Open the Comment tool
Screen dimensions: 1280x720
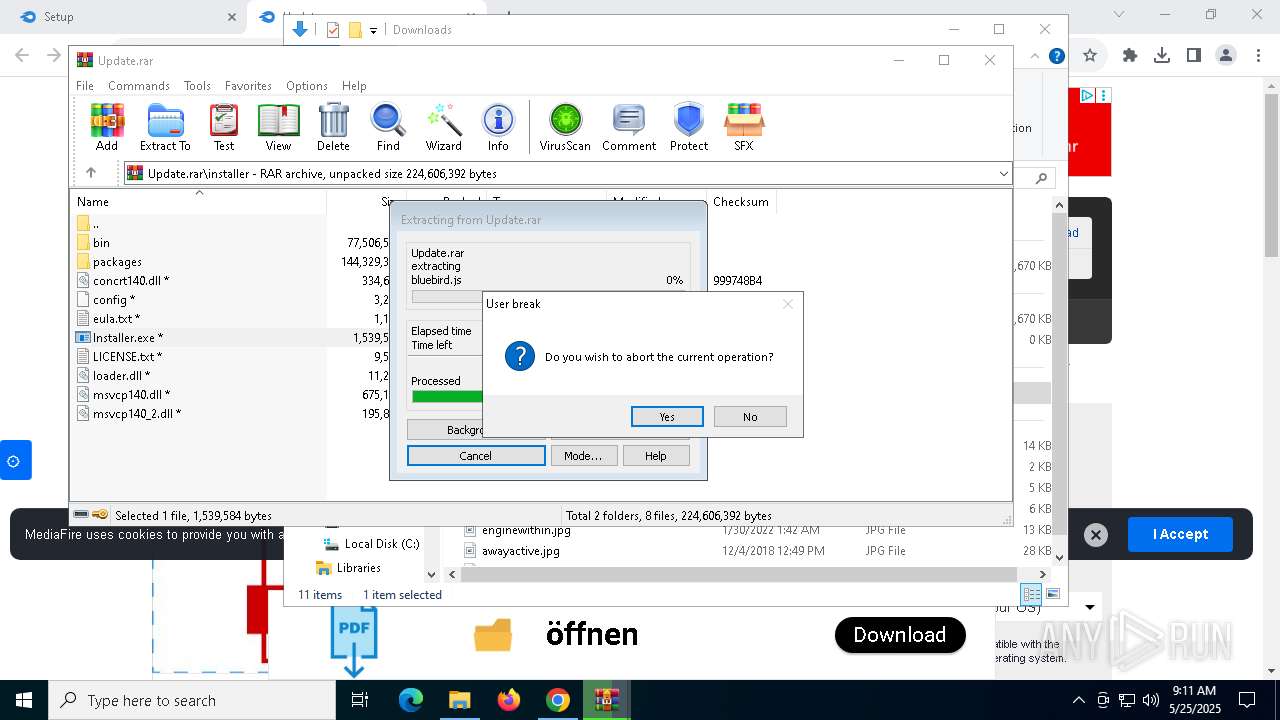tap(629, 127)
